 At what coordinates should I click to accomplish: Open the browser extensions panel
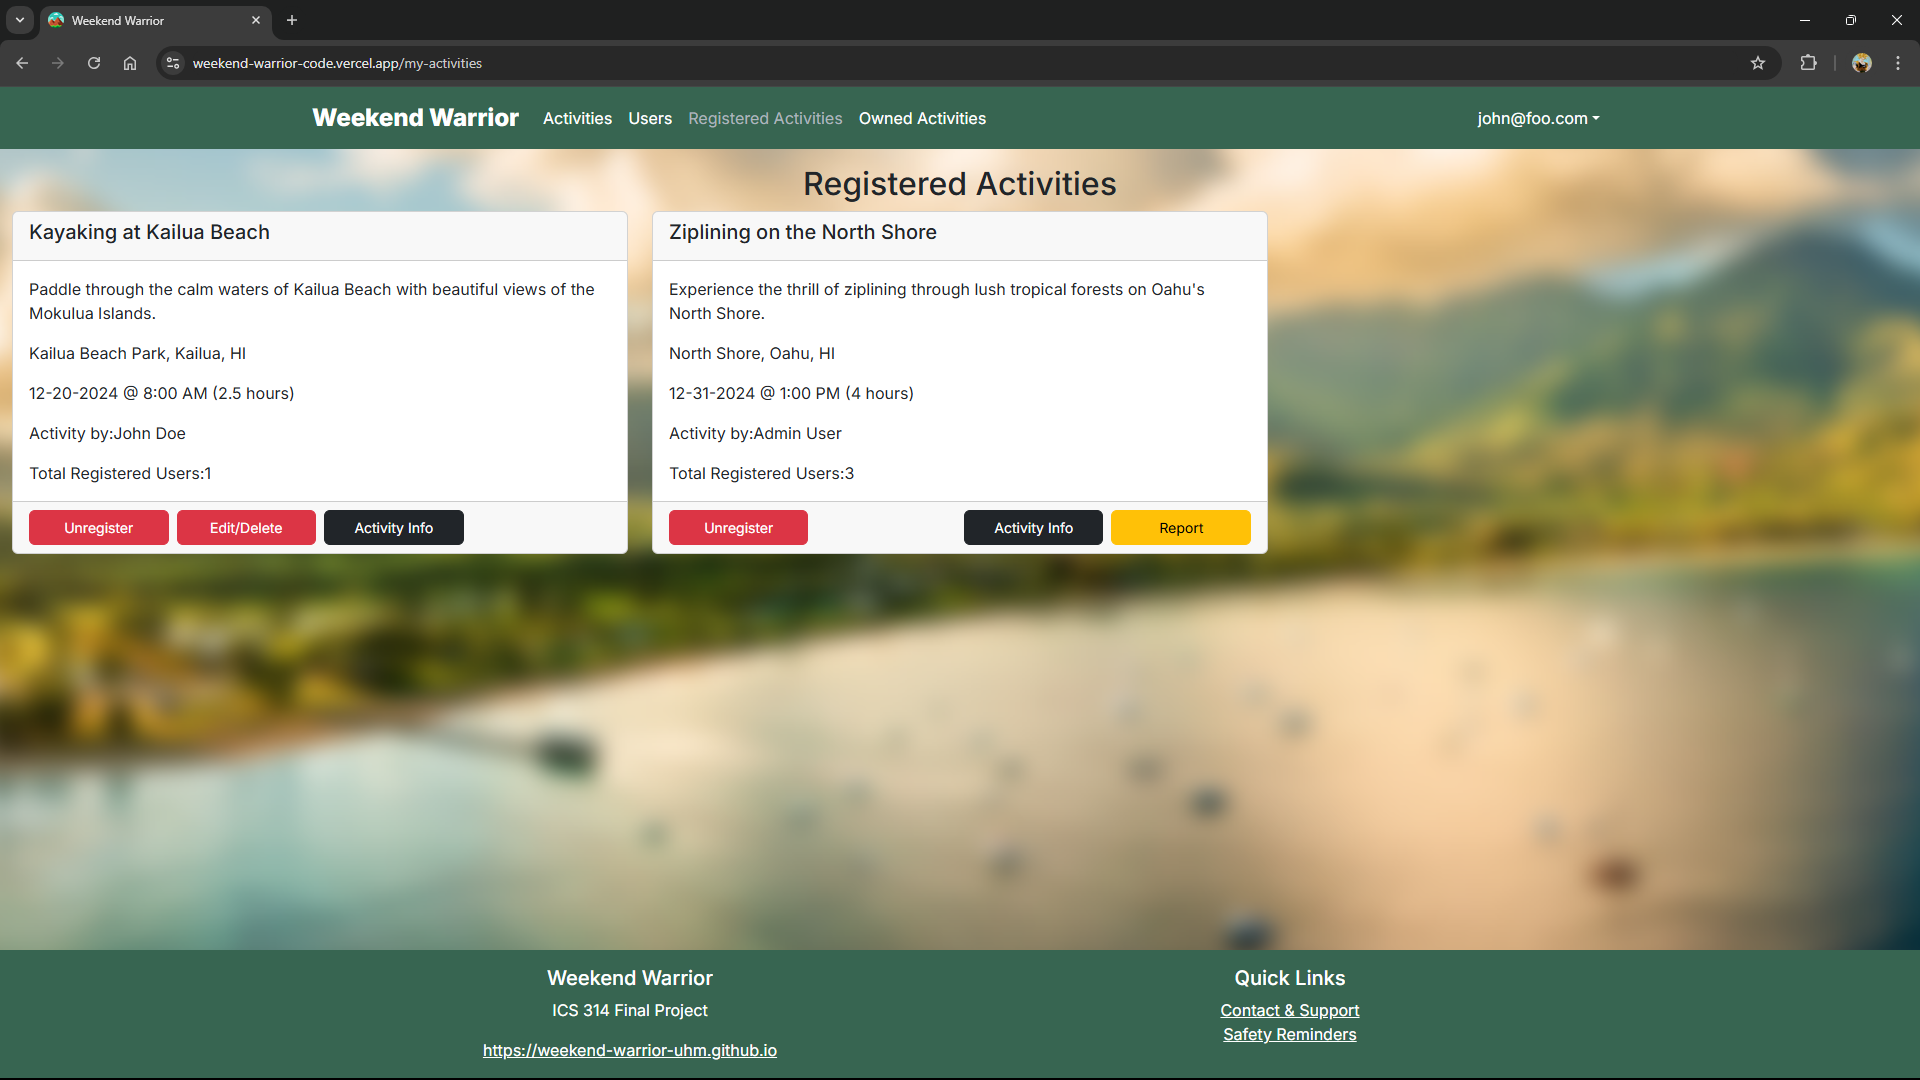pyautogui.click(x=1809, y=62)
